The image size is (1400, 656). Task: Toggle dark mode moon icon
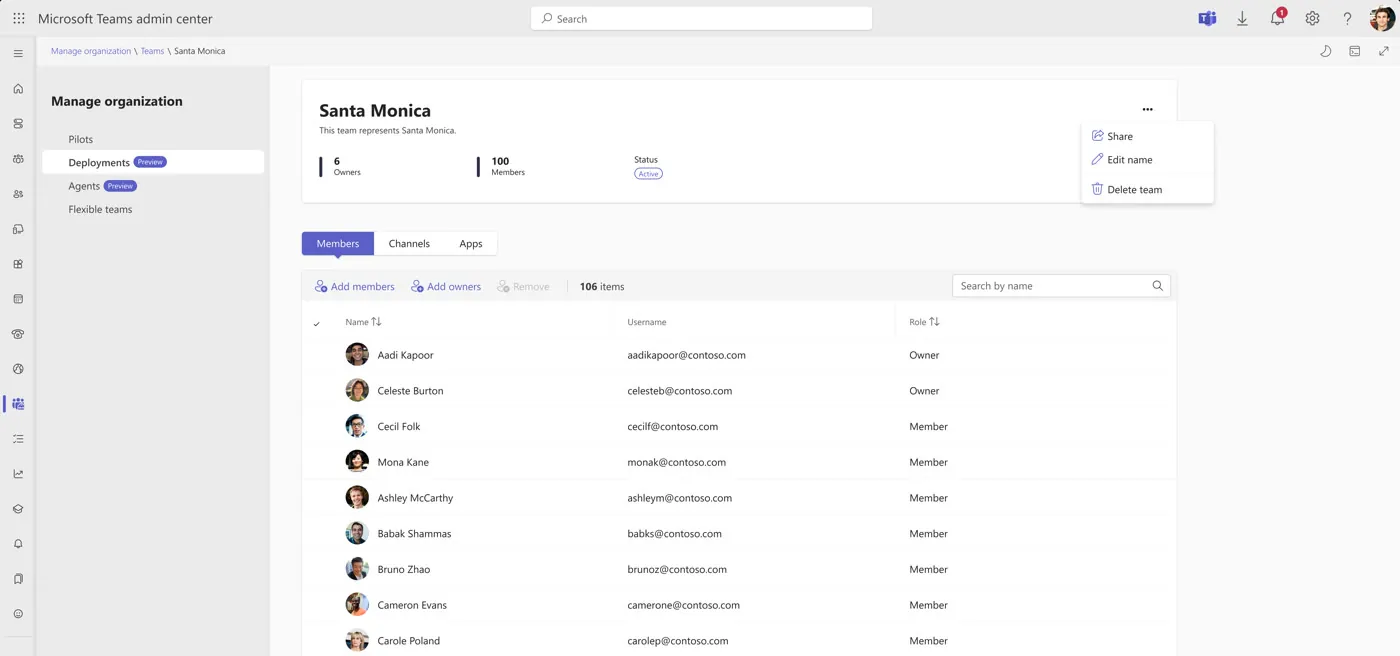pos(1326,51)
